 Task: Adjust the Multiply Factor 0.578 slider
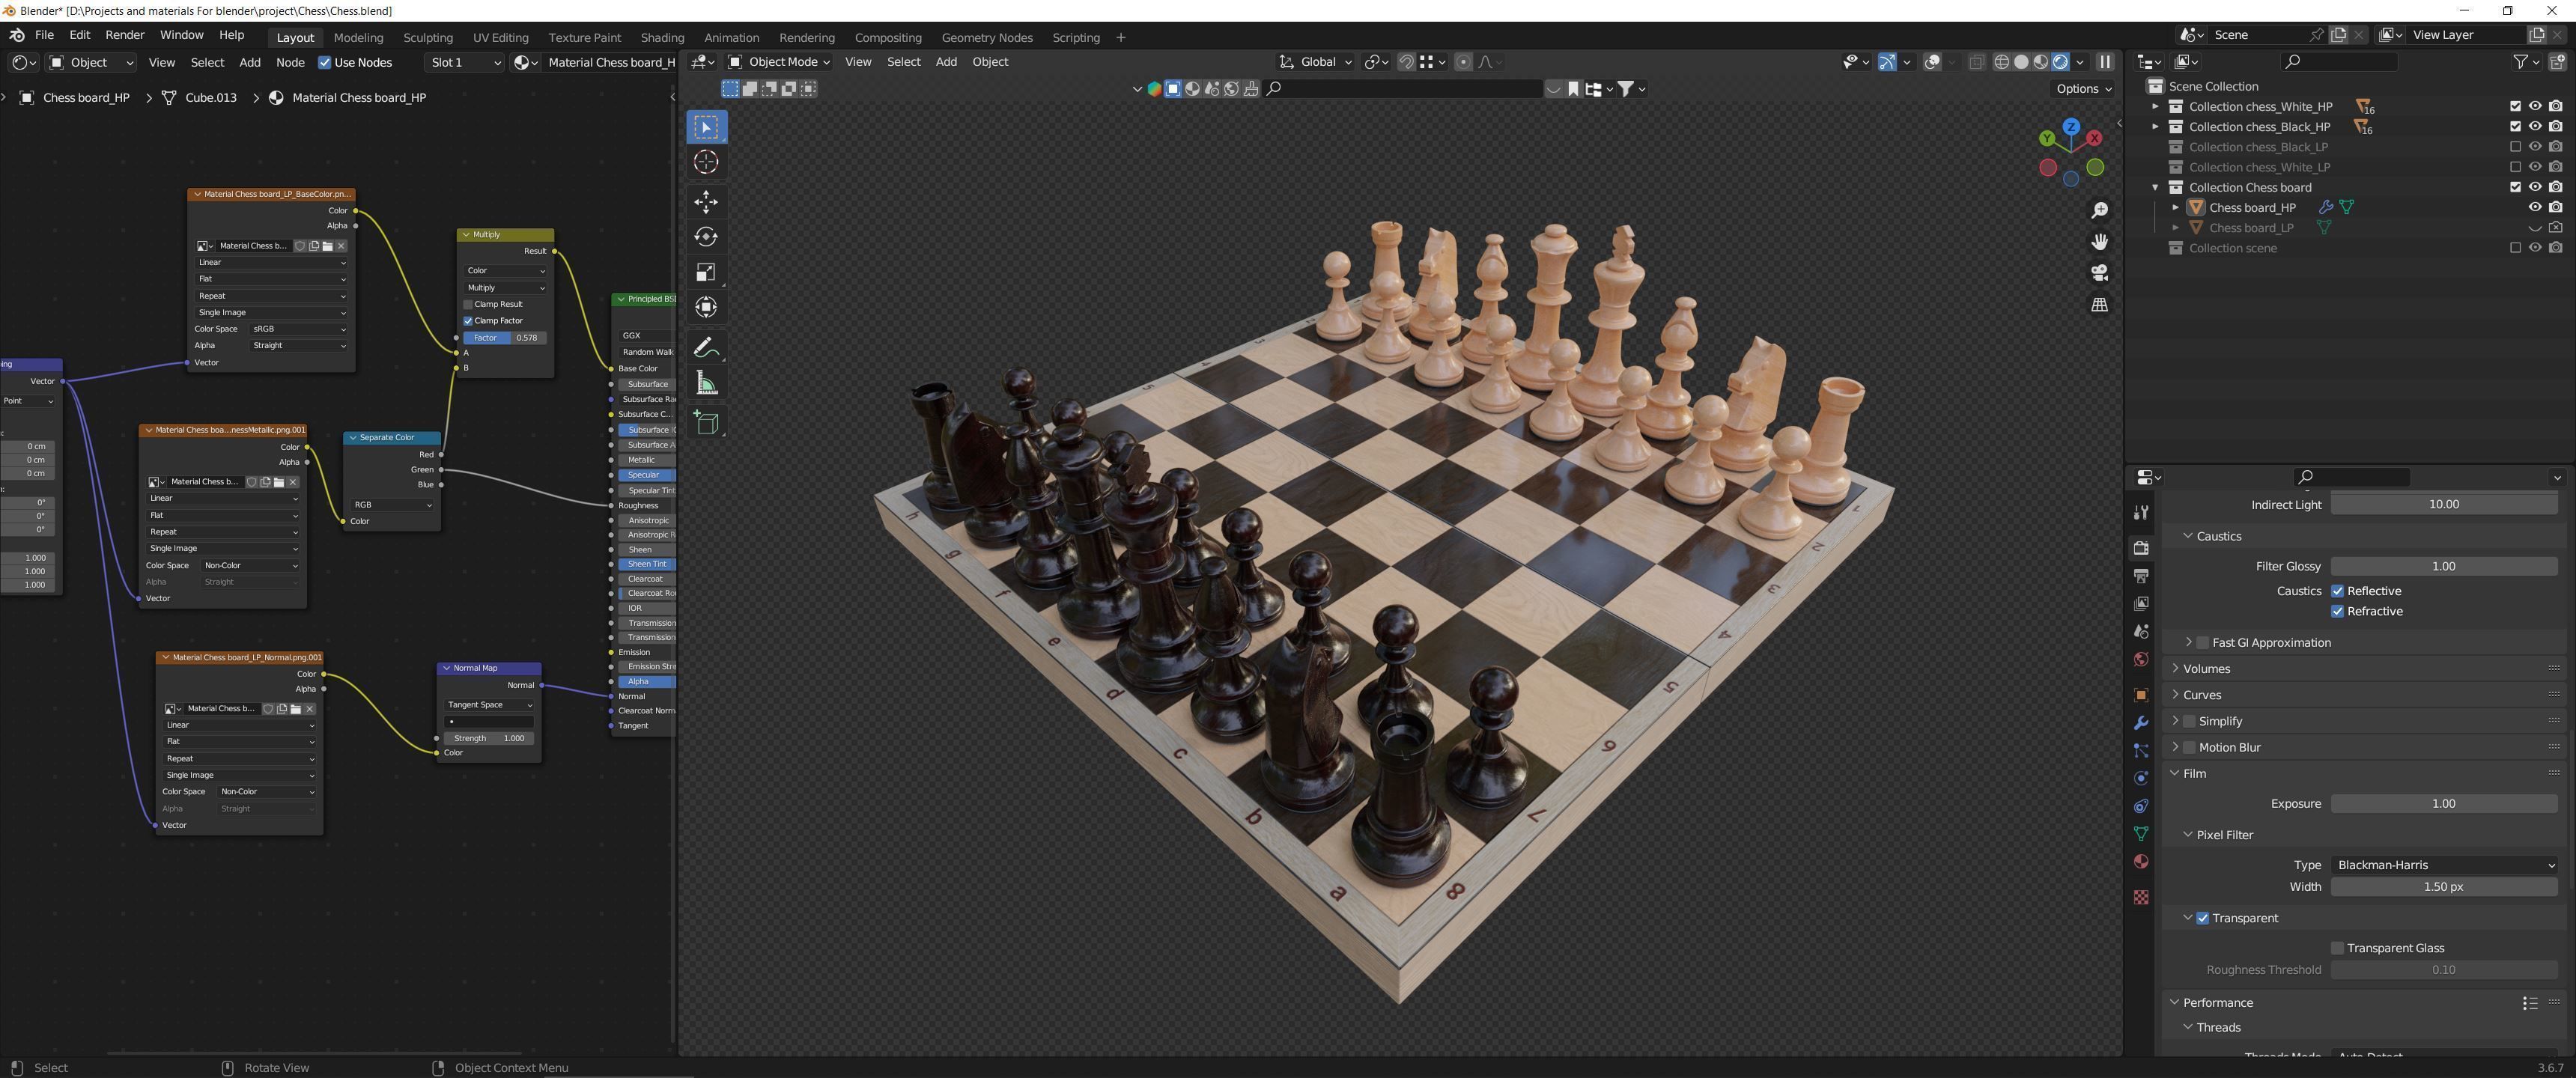pos(504,338)
